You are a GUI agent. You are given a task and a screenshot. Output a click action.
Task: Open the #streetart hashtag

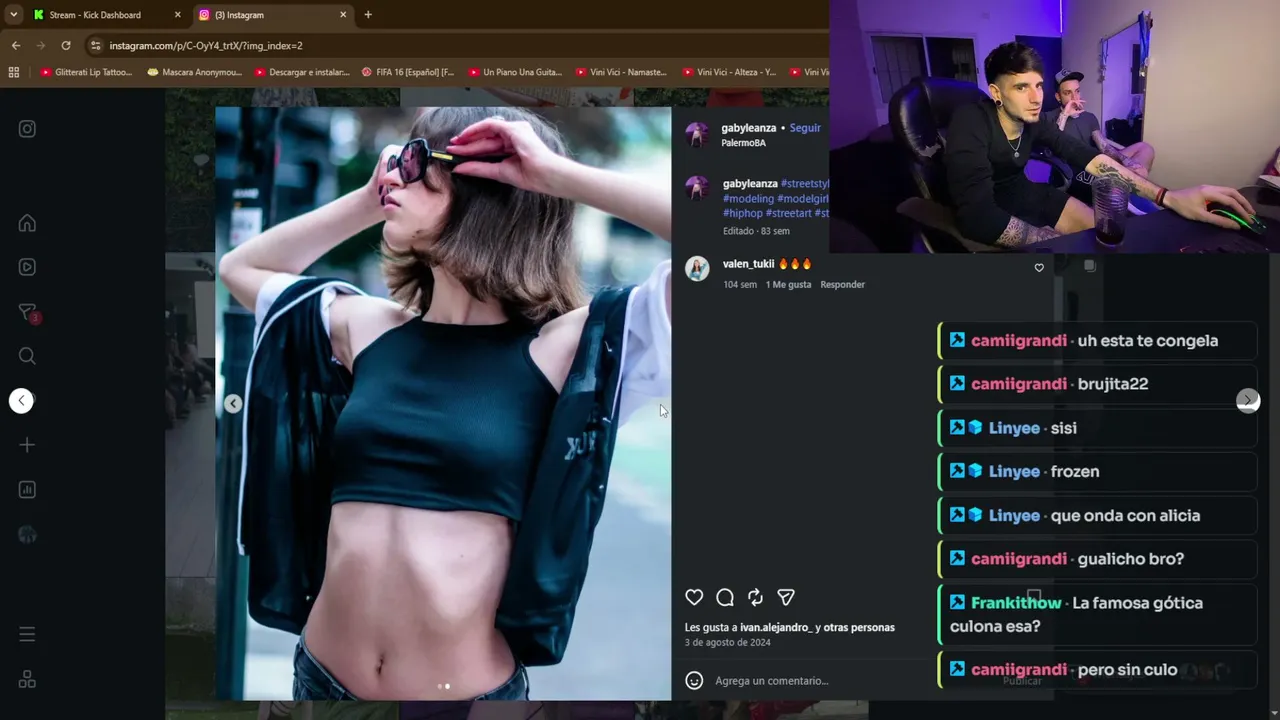(789, 213)
